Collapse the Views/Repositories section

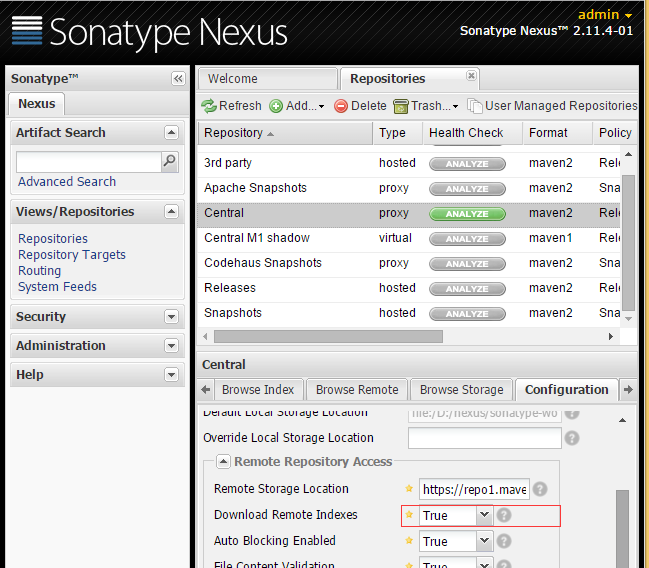pyautogui.click(x=171, y=212)
